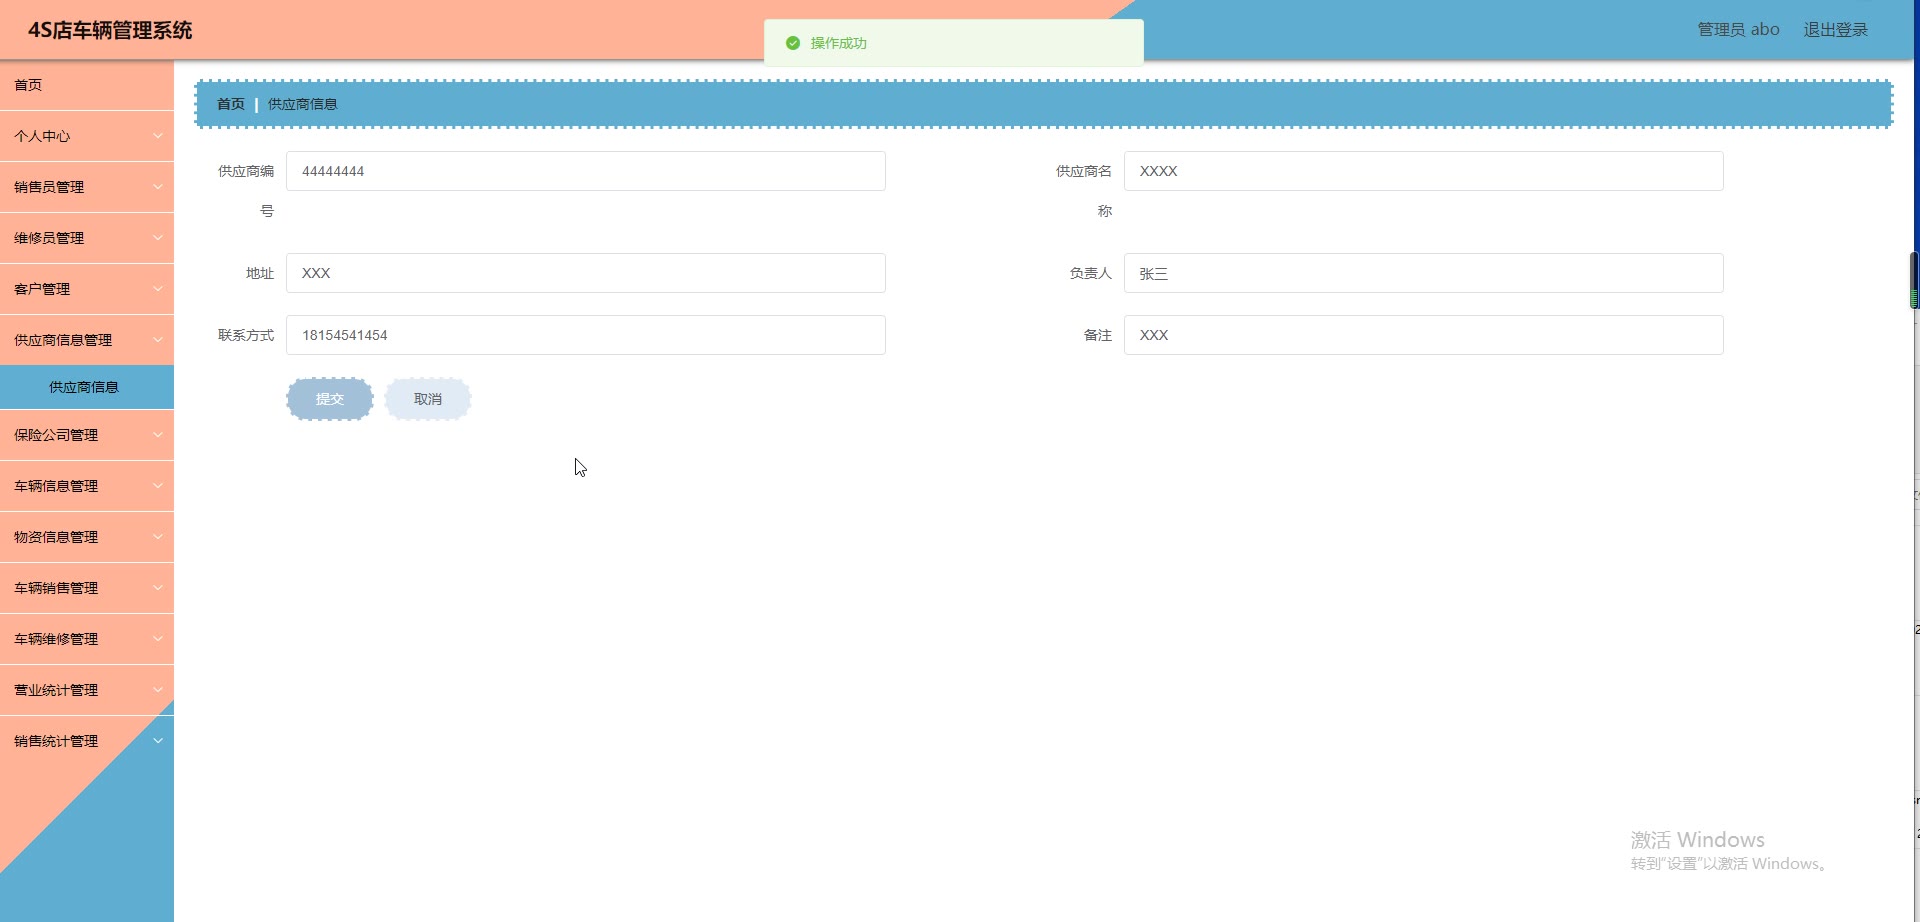Select 供应商信息 submenu item

(87, 387)
